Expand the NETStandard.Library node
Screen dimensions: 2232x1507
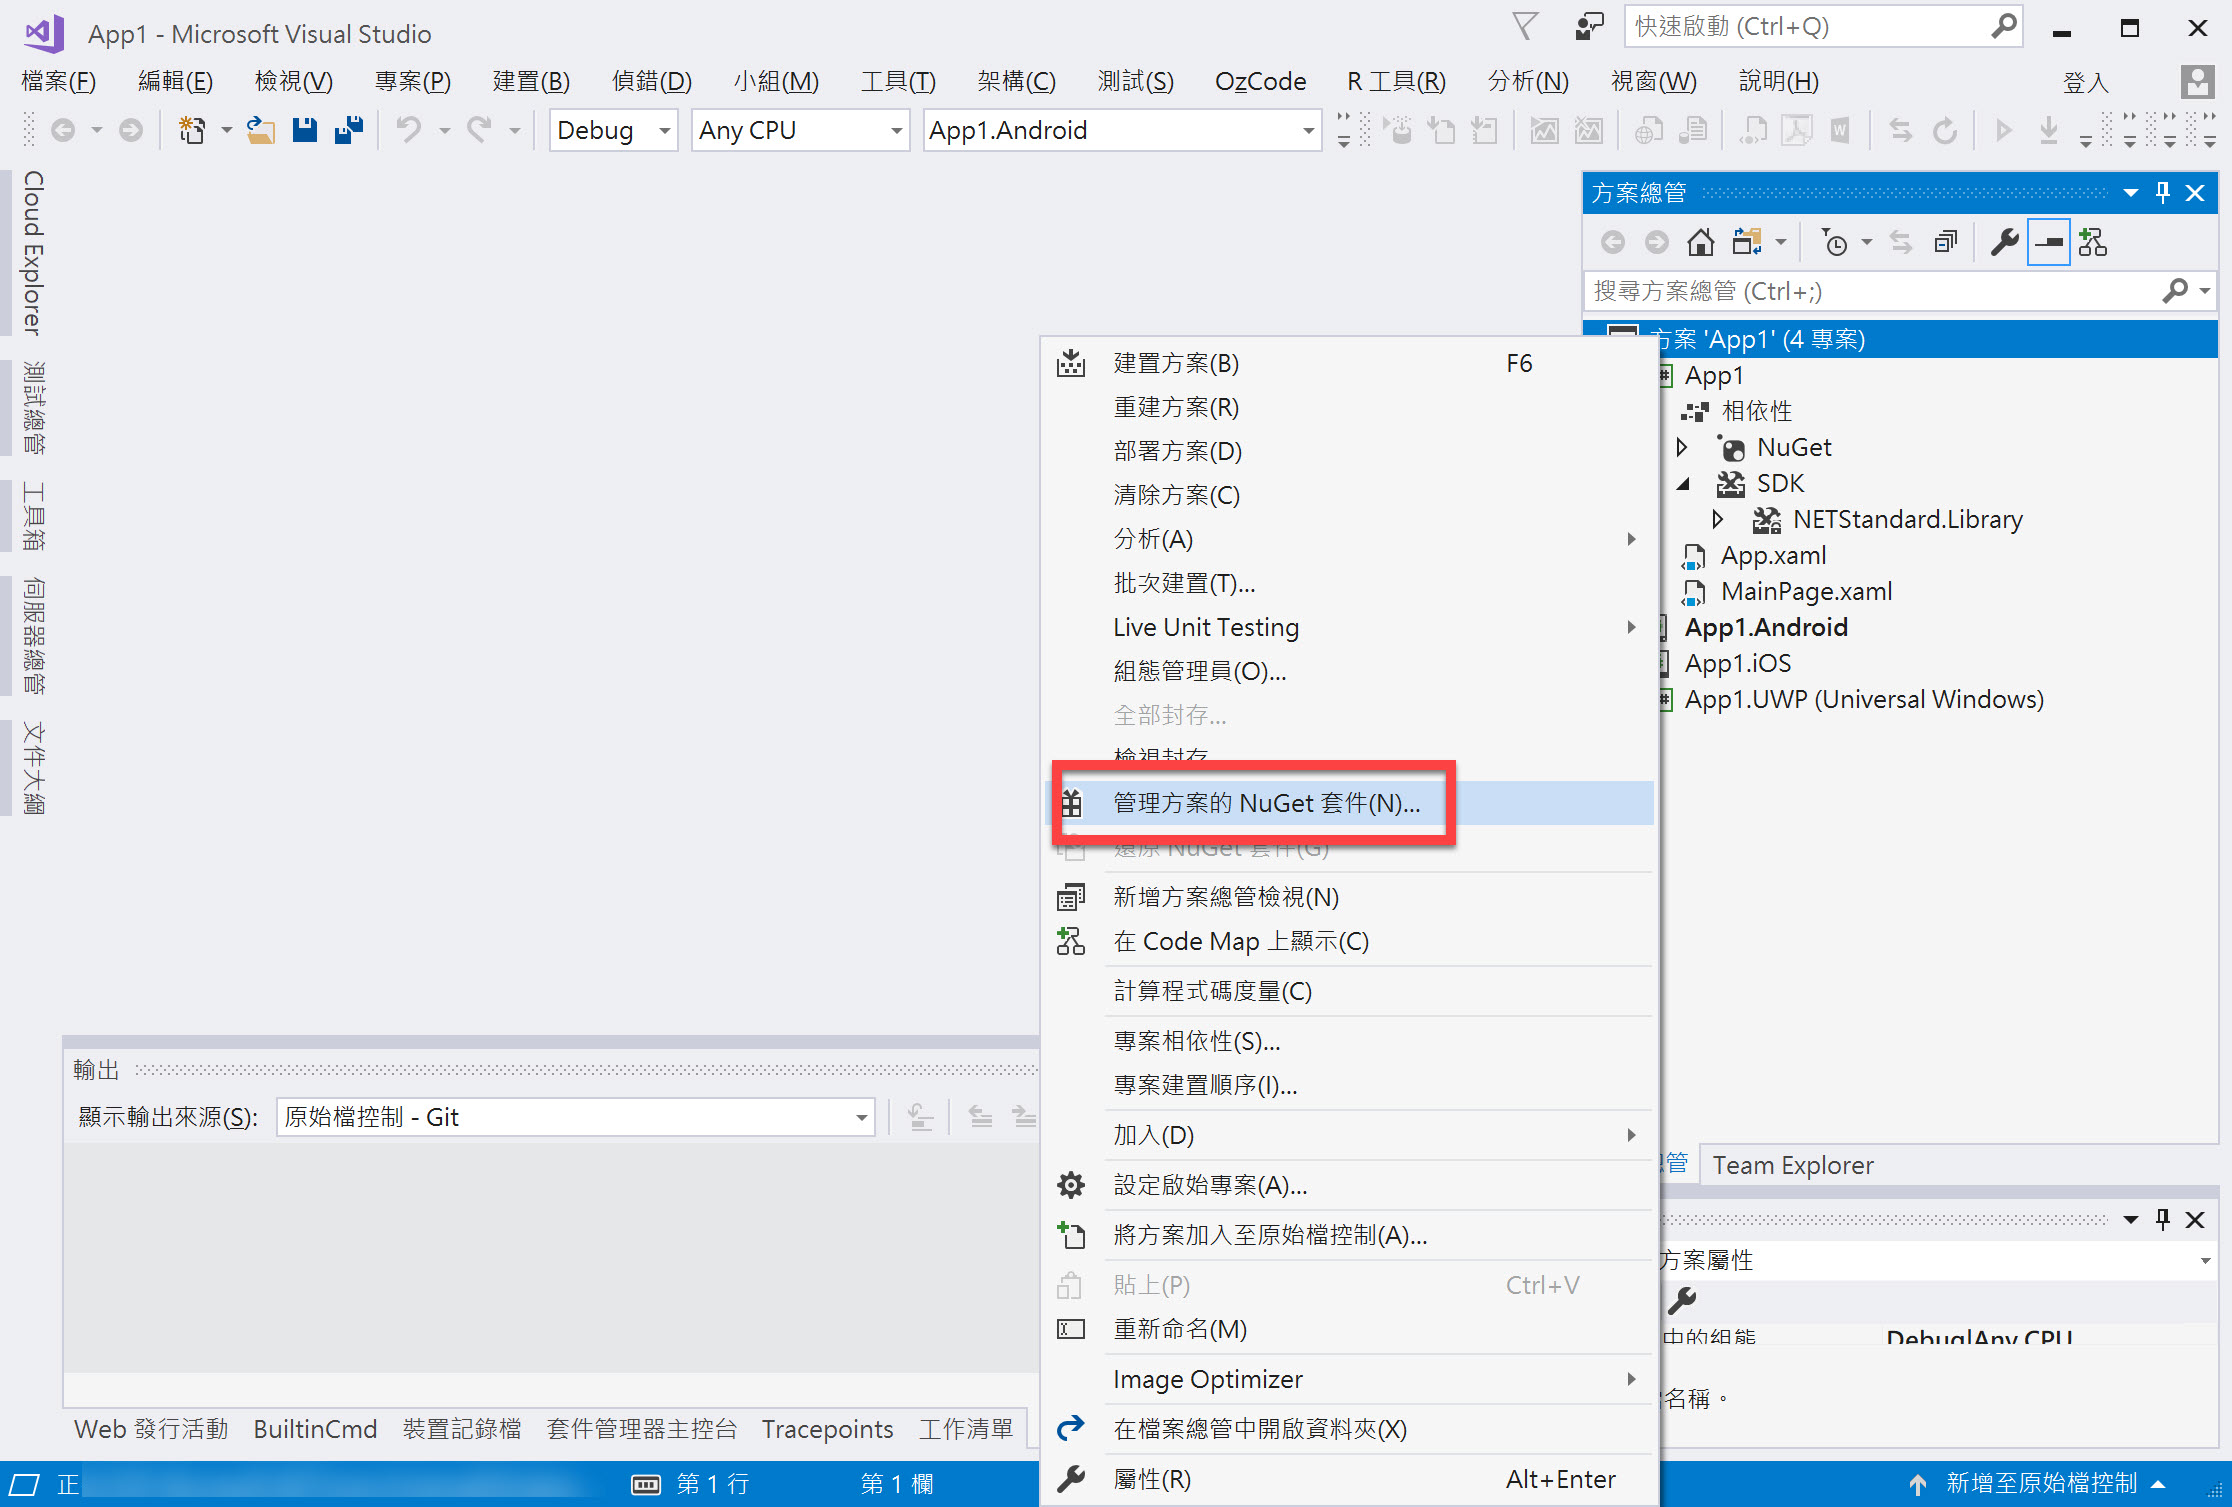[1718, 519]
